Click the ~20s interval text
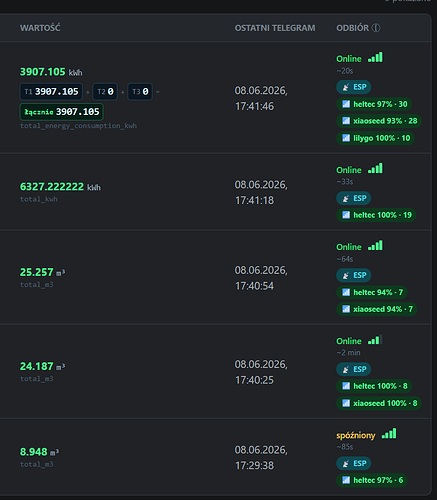This screenshot has height=500, width=437. pyautogui.click(x=345, y=71)
